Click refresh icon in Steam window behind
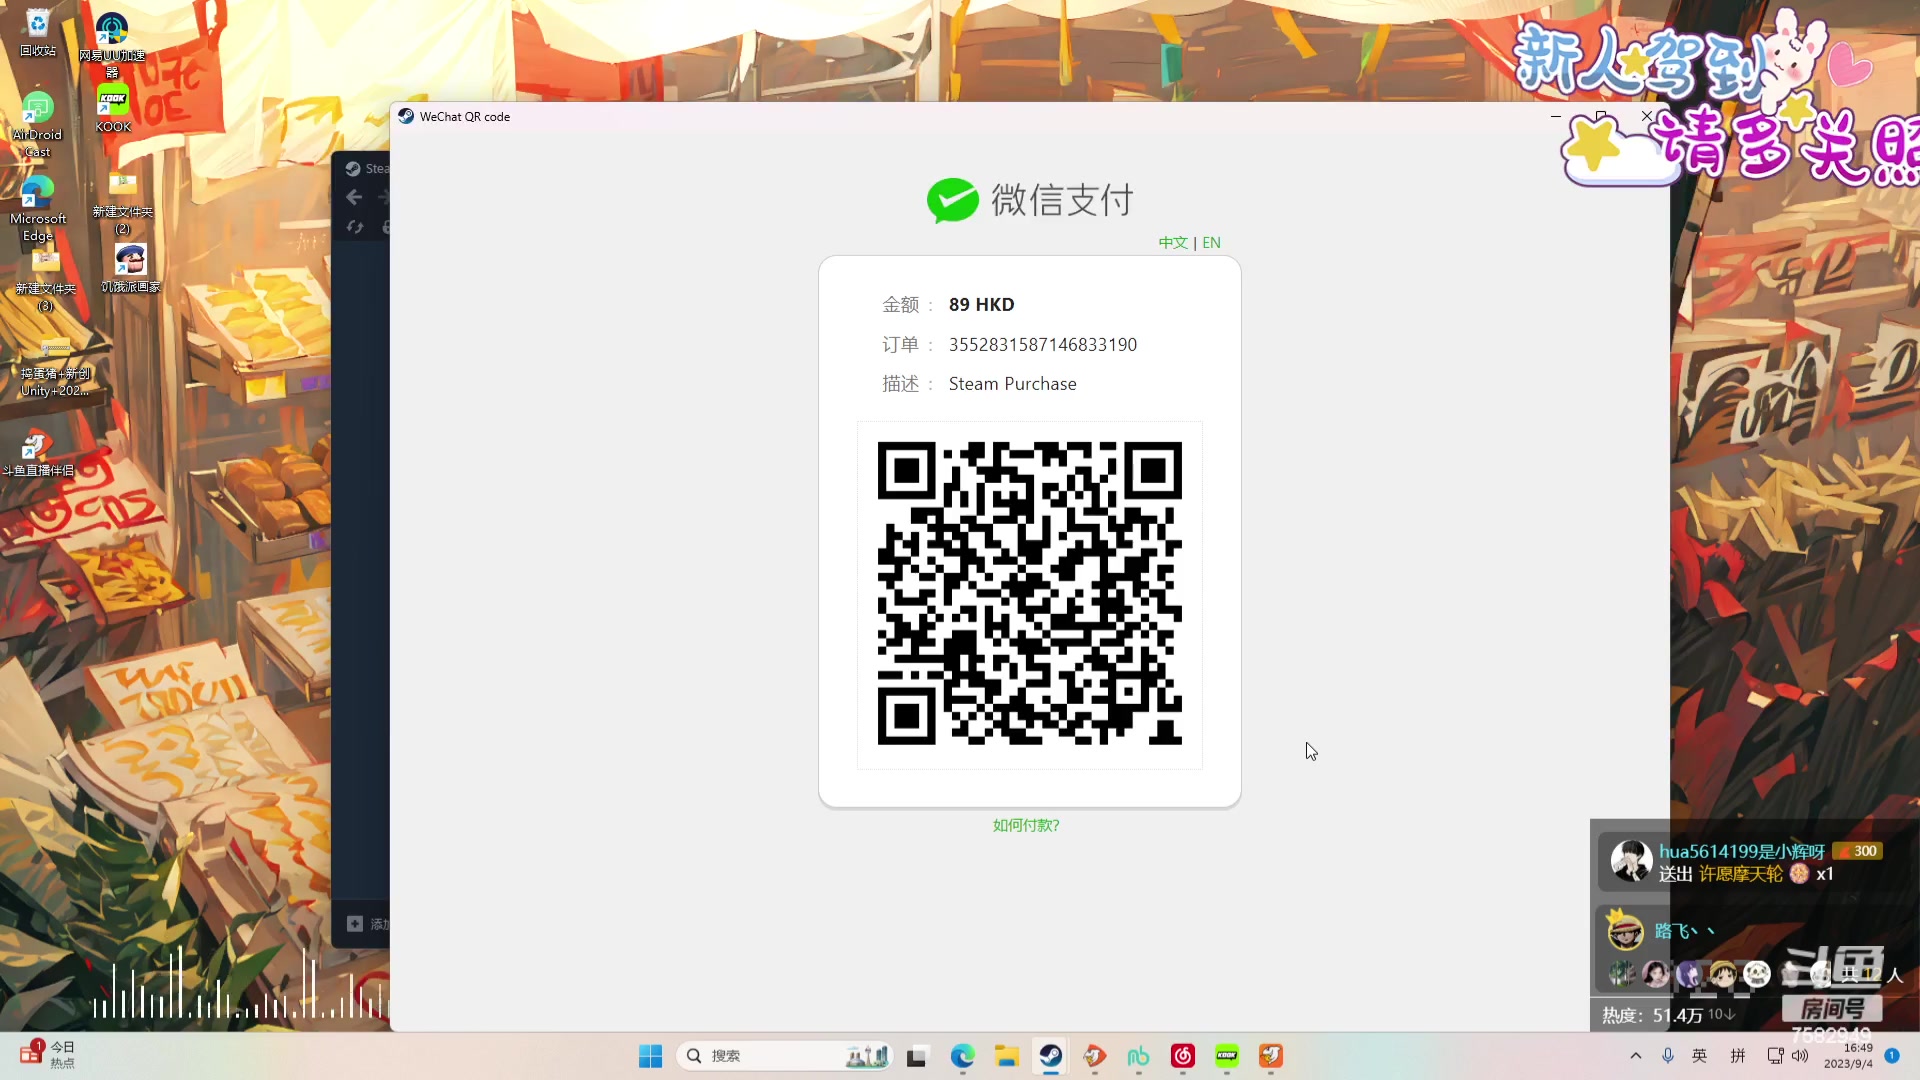This screenshot has height=1080, width=1920. coord(354,227)
